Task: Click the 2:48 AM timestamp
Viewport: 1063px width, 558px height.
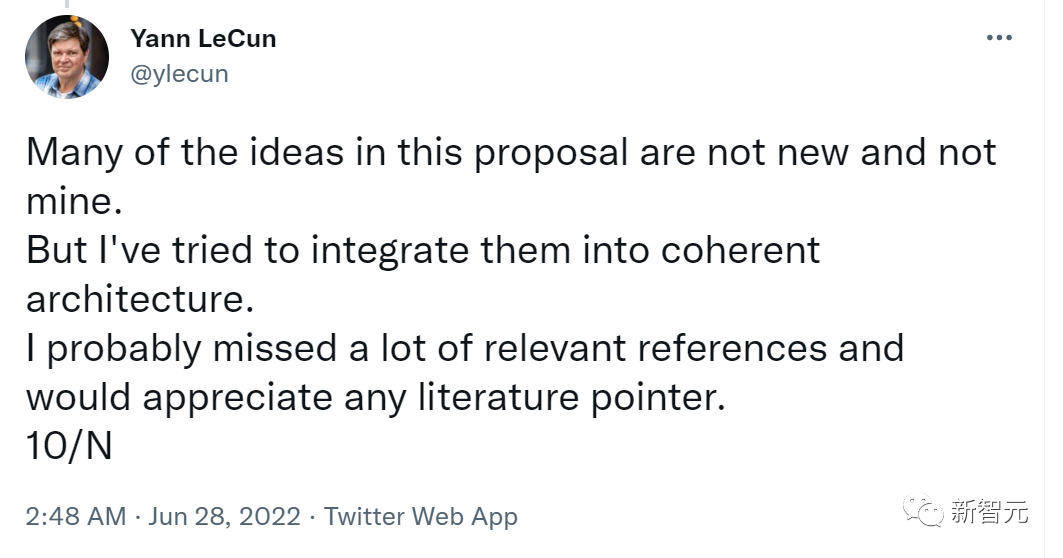Action: click(x=76, y=516)
